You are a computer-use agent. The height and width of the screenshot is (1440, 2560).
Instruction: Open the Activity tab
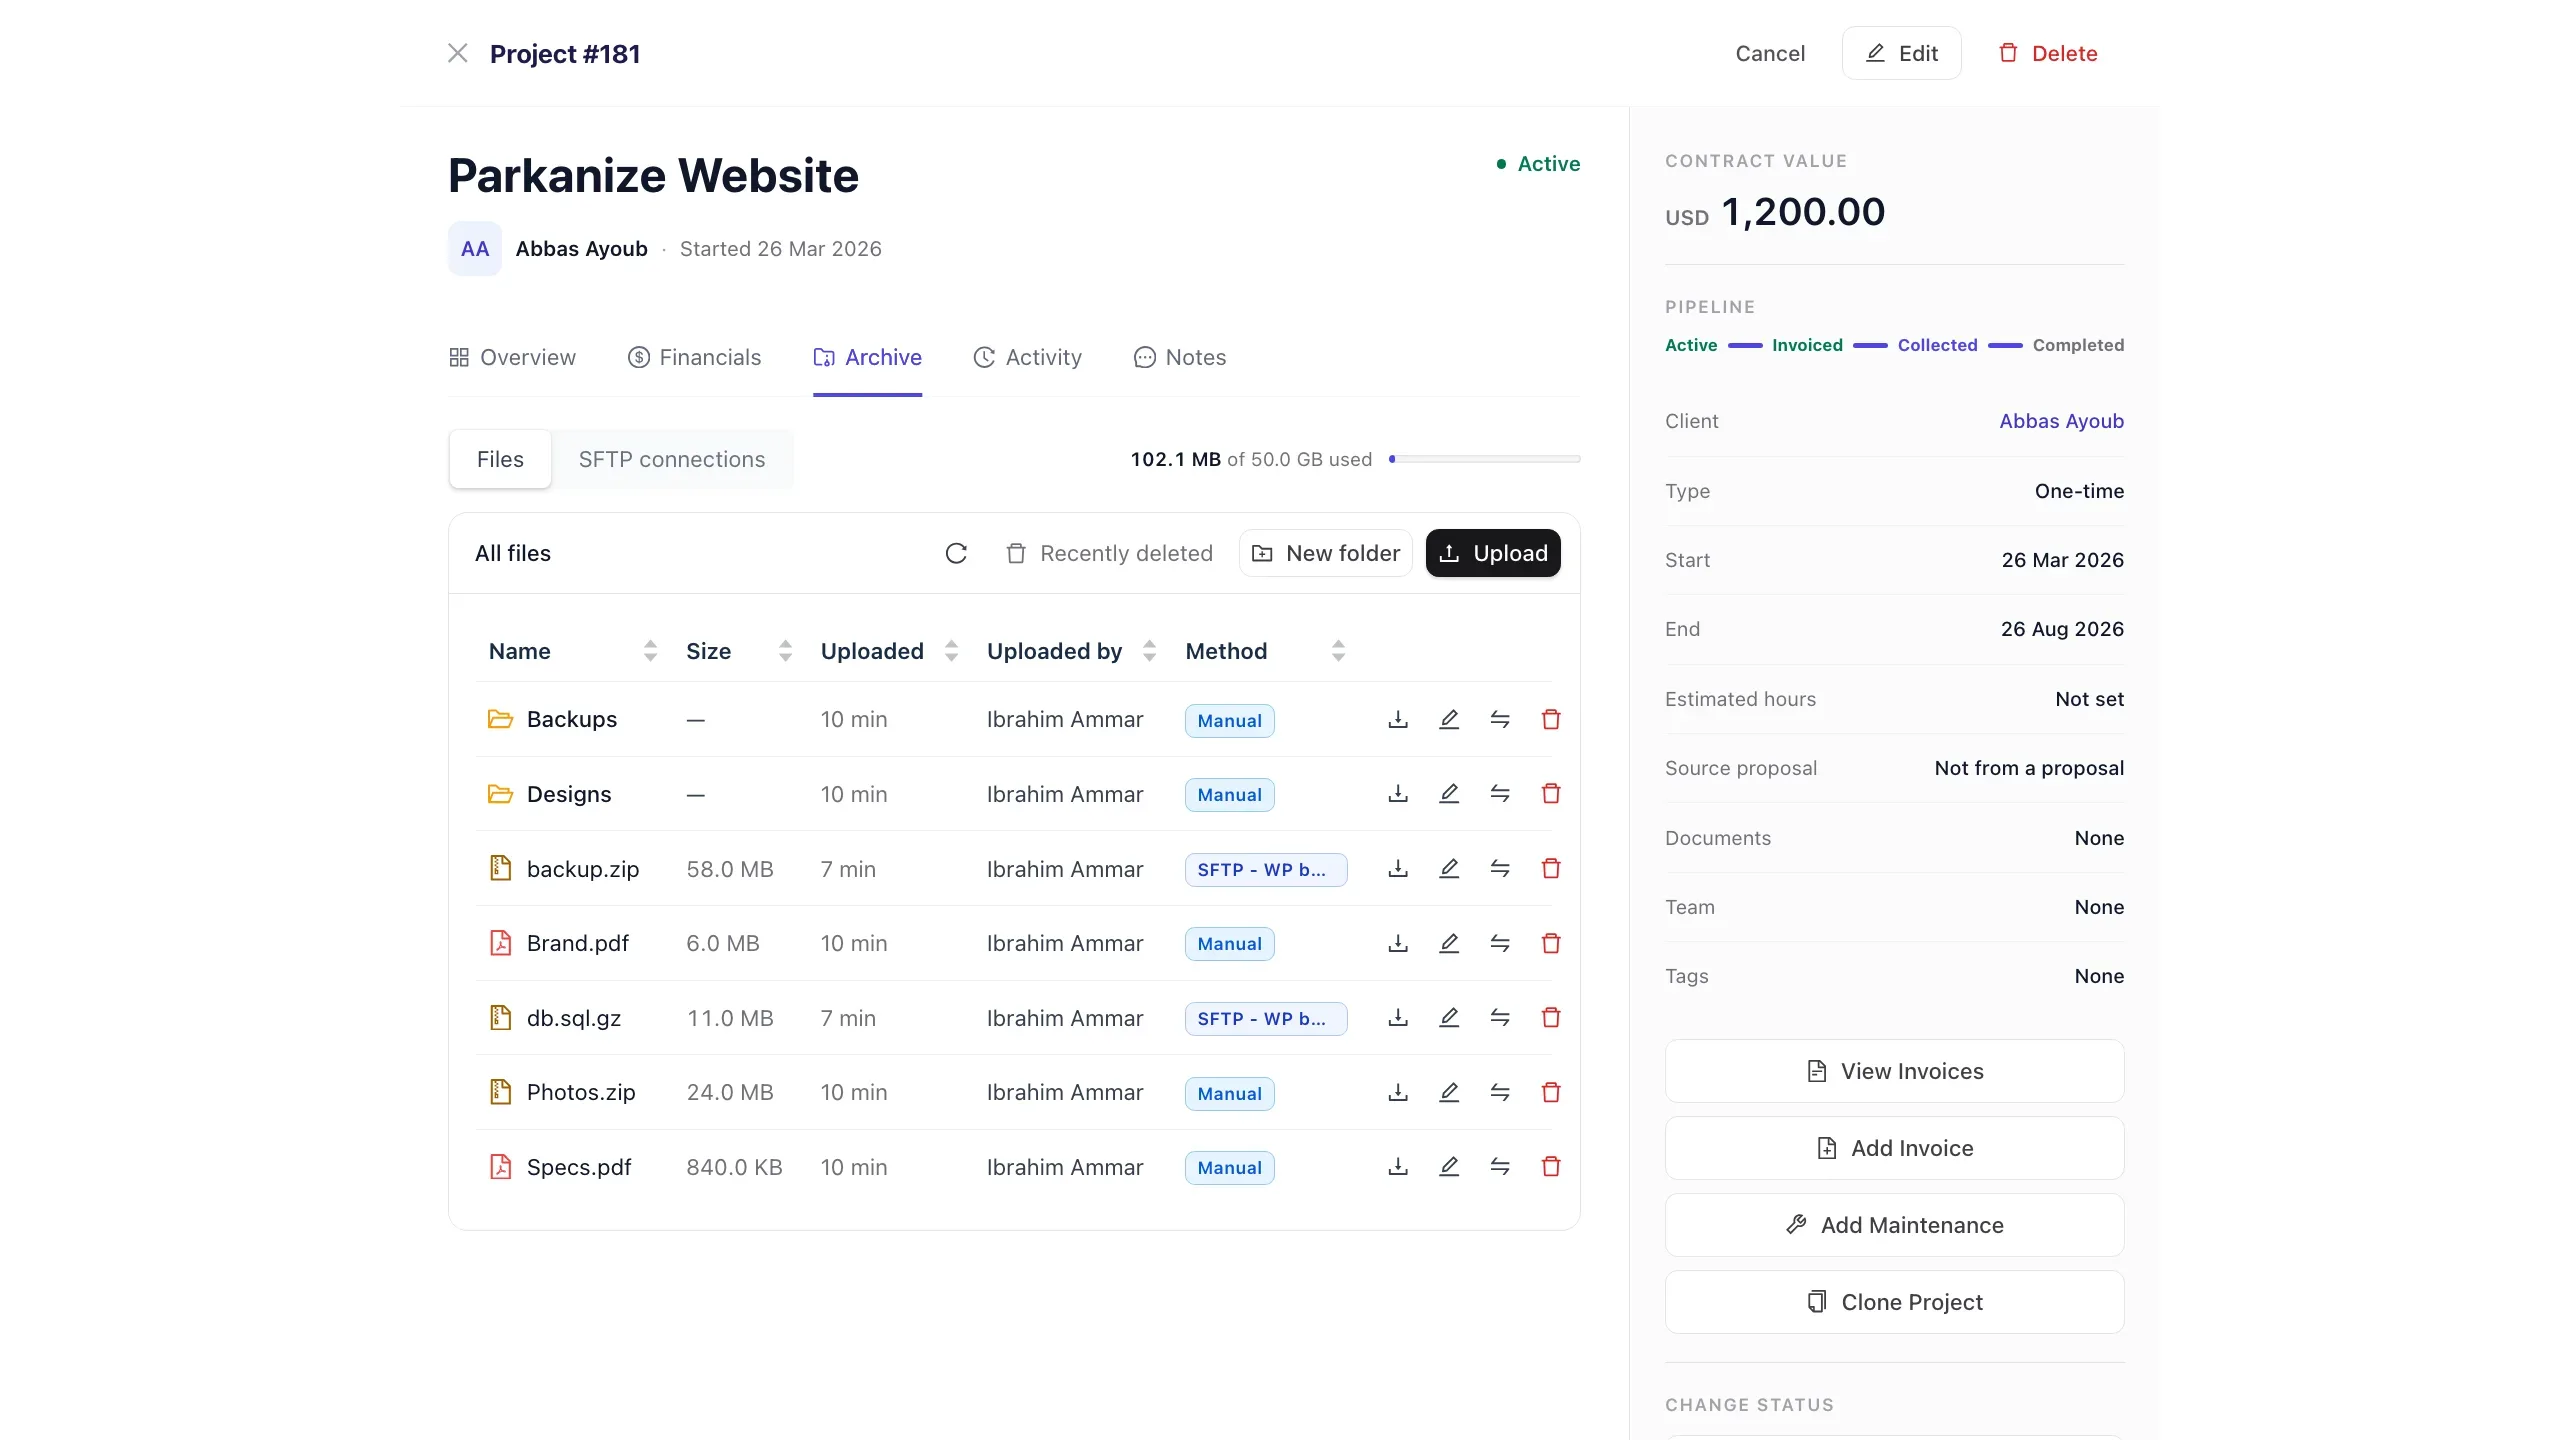point(1027,357)
